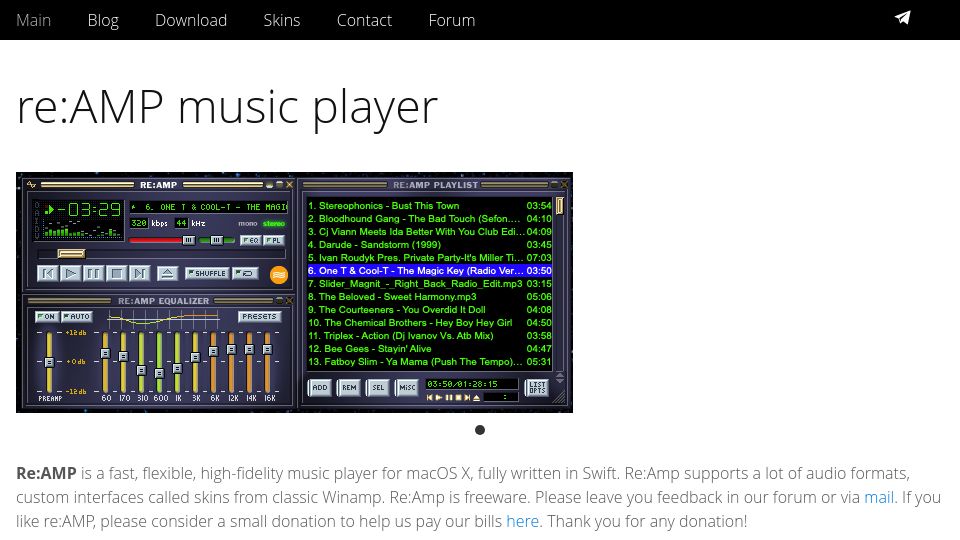Click the round orange icon in the player
This screenshot has height=540, width=960.
279,275
